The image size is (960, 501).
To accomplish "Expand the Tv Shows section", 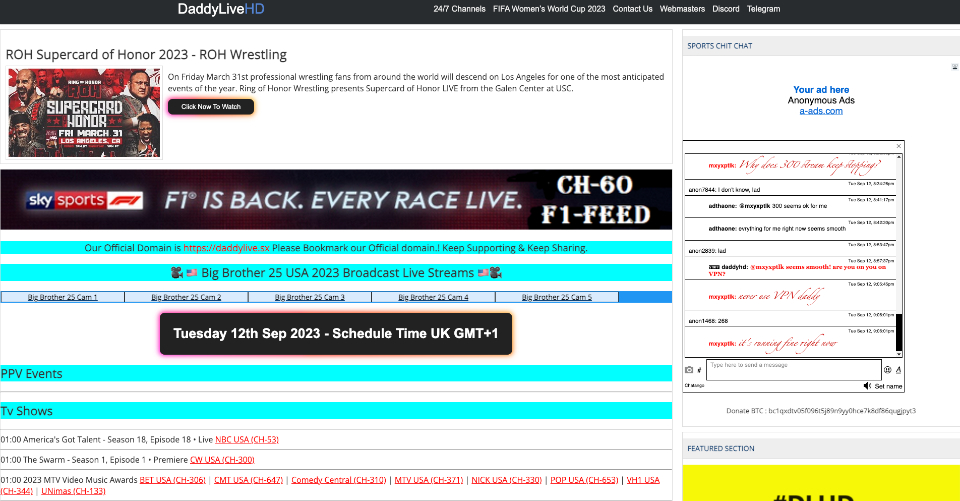I will click(336, 411).
